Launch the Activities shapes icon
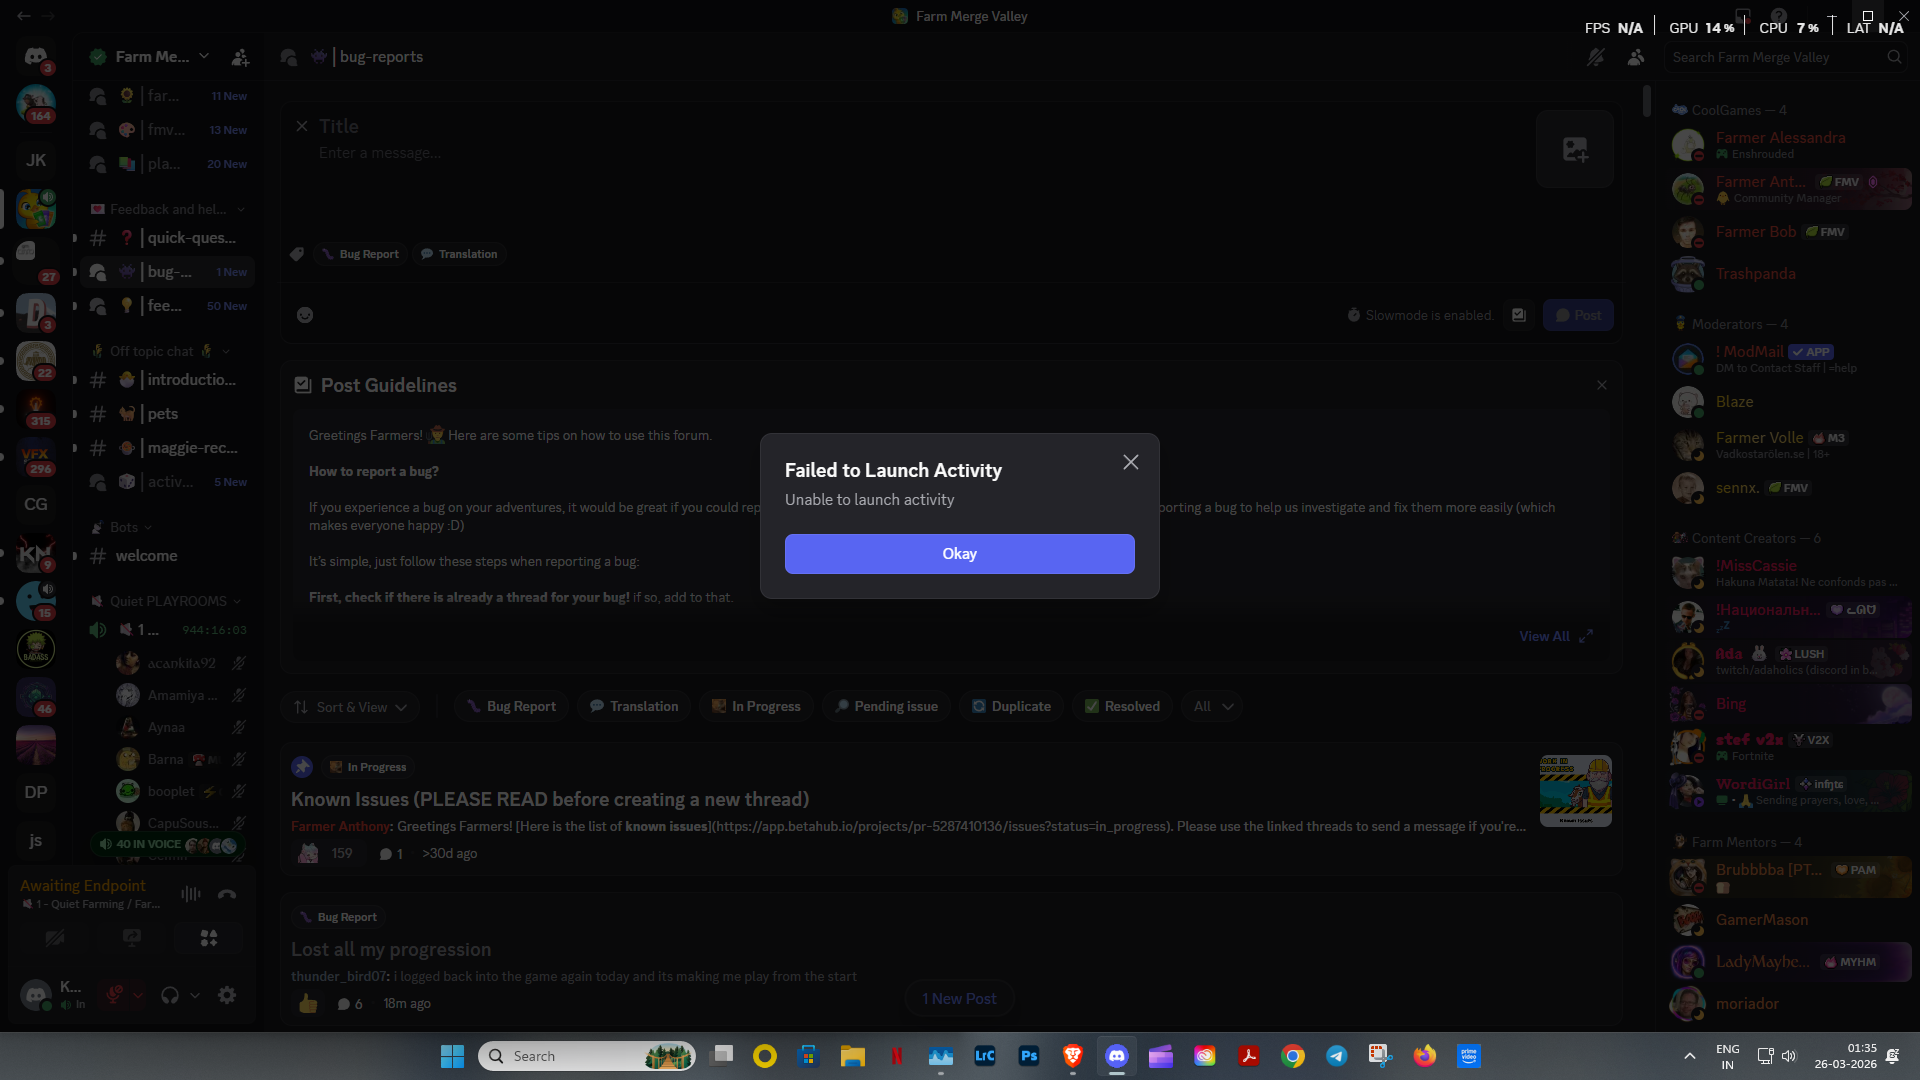 coord(209,938)
